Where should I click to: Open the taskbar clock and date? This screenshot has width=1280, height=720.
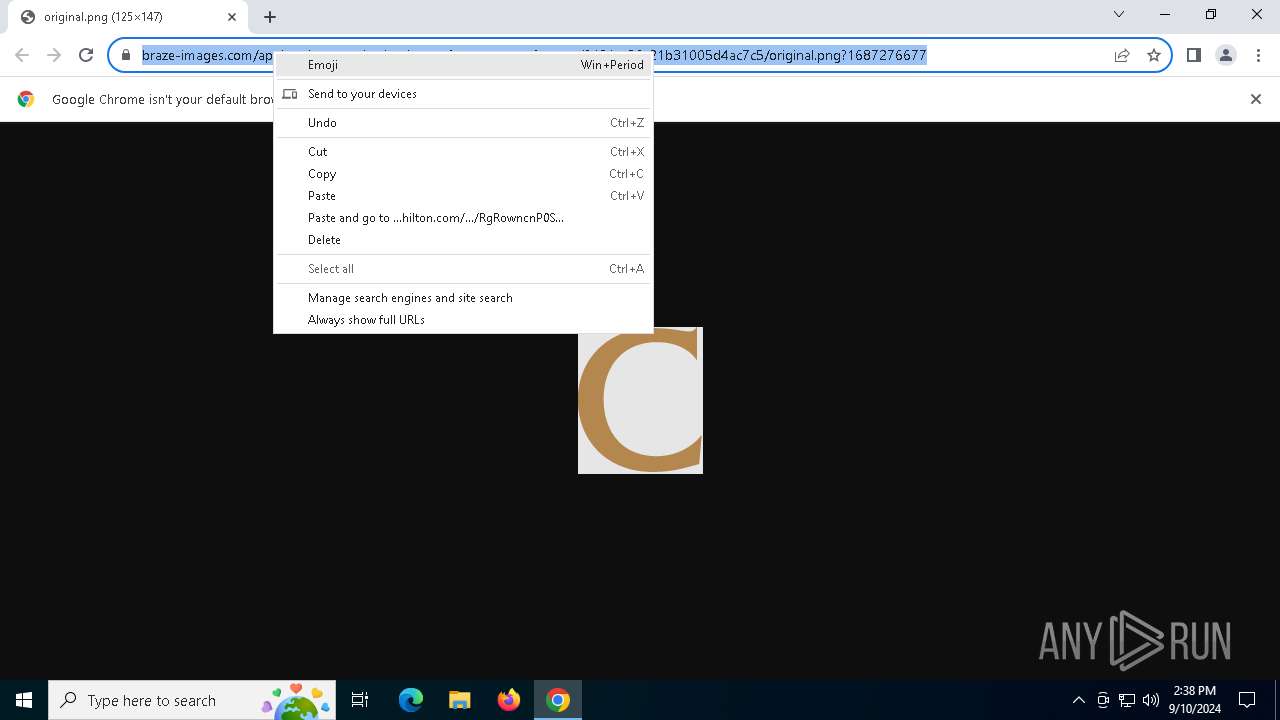click(1195, 700)
